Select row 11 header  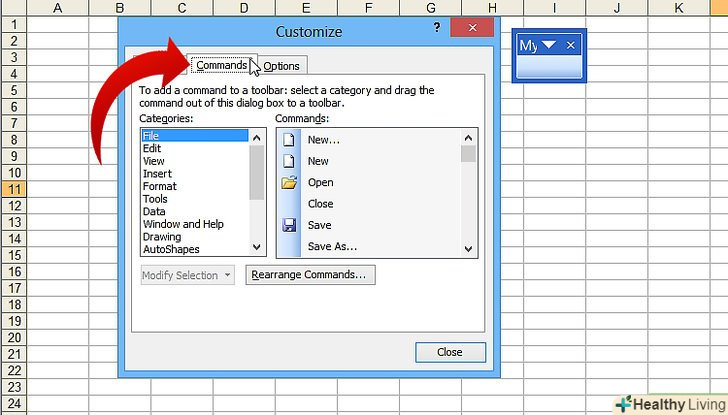click(x=13, y=189)
